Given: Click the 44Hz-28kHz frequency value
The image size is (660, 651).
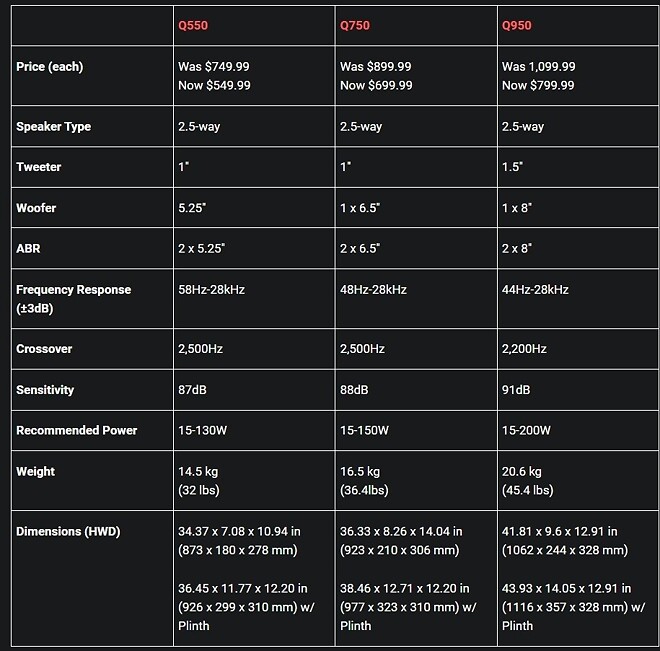Looking at the screenshot, I should click(535, 290).
